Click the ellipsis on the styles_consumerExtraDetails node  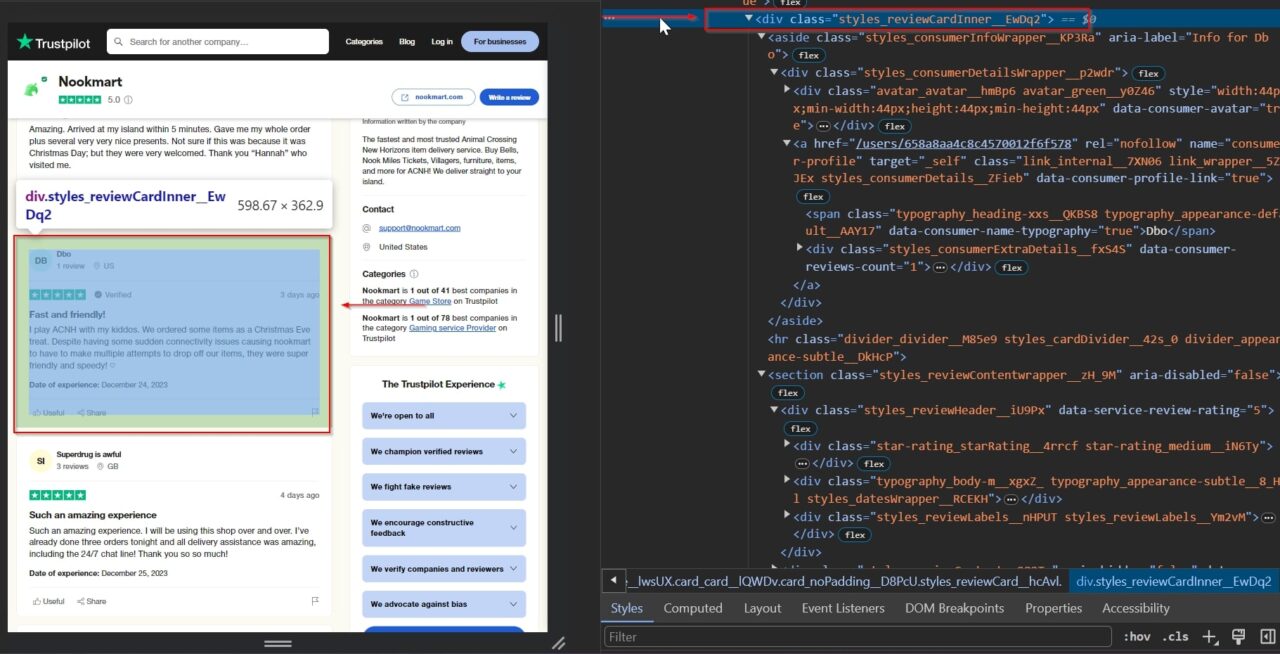tap(940, 267)
